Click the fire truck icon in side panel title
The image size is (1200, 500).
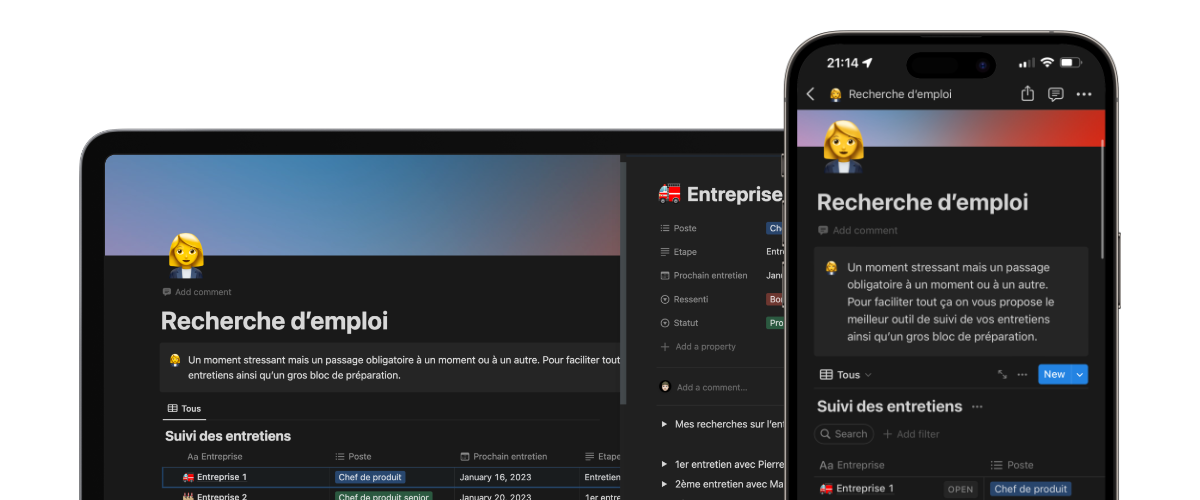point(669,194)
